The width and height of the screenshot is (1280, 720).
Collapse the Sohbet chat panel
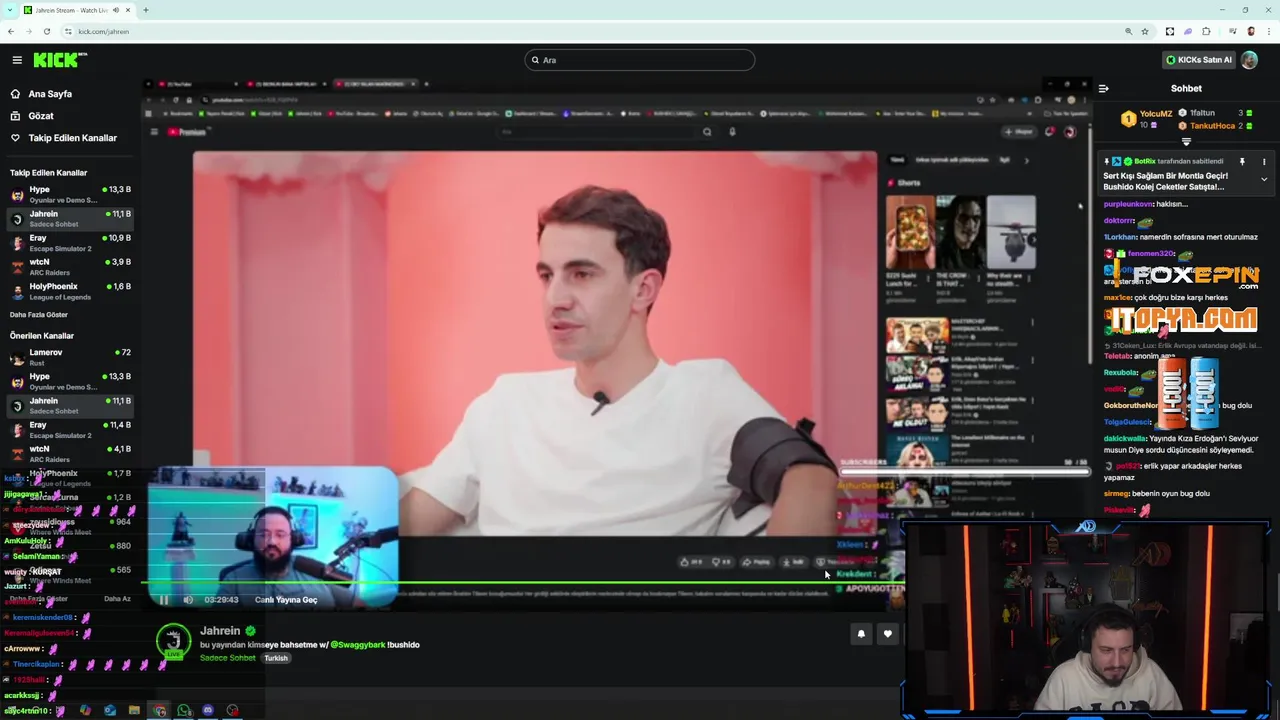(1103, 88)
